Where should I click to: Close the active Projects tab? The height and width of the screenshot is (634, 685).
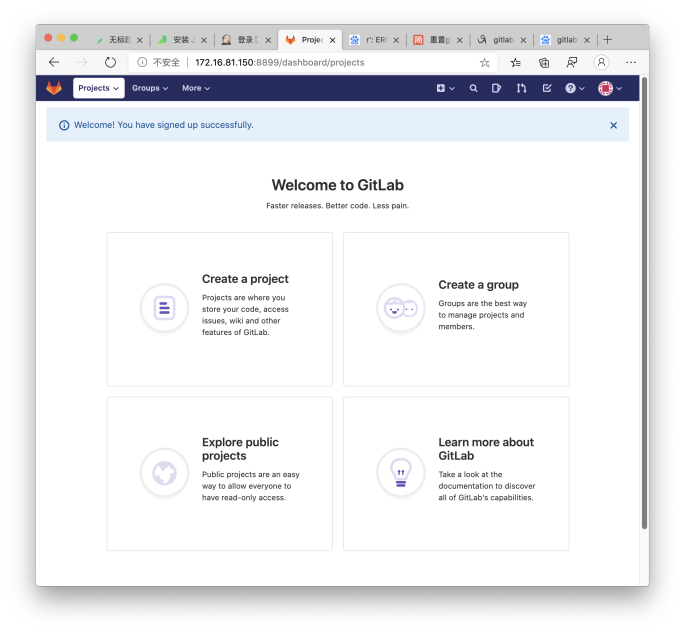tap(332, 40)
